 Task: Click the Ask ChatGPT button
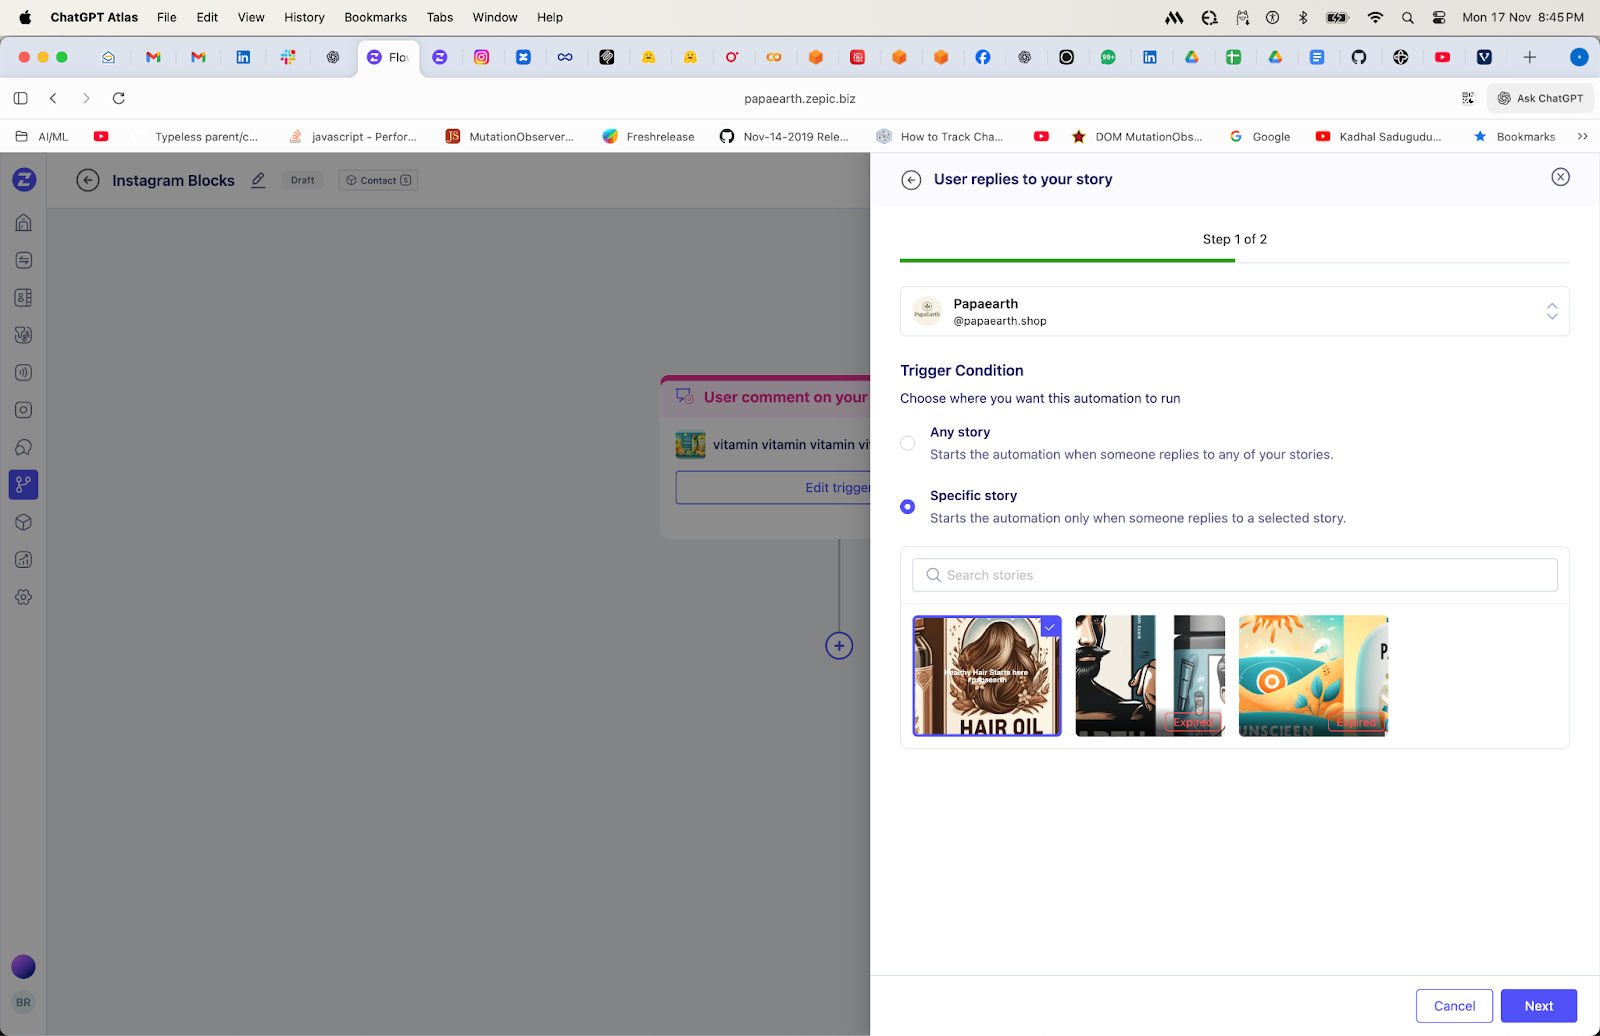[1540, 98]
